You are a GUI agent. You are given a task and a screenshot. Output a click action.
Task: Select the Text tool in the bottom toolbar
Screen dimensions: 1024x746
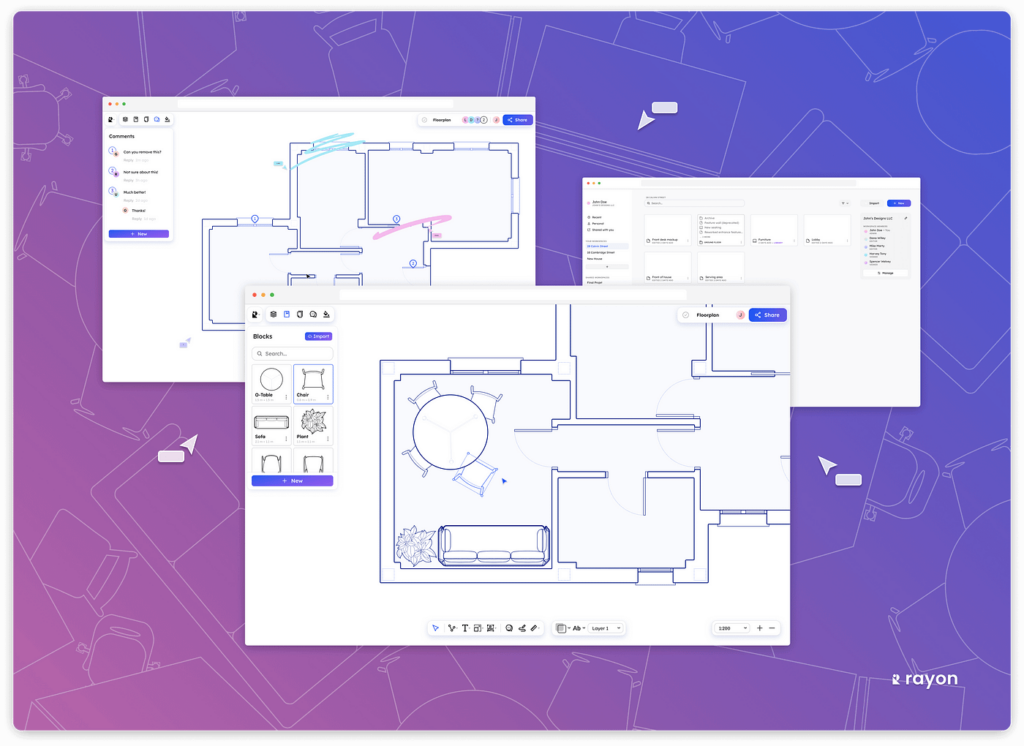(465, 627)
